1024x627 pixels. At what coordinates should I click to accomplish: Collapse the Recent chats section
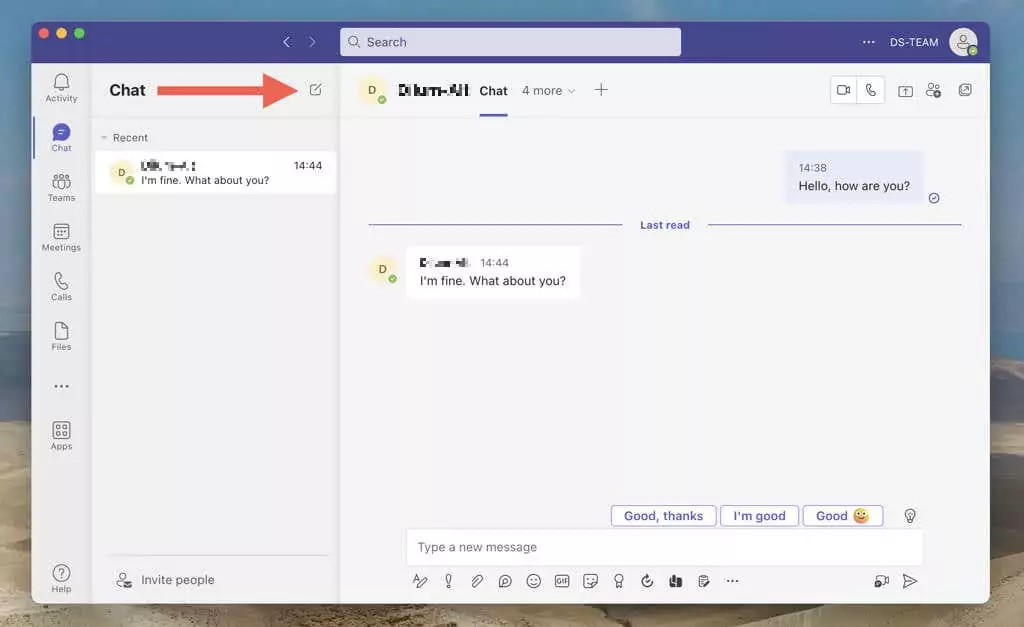coord(104,138)
